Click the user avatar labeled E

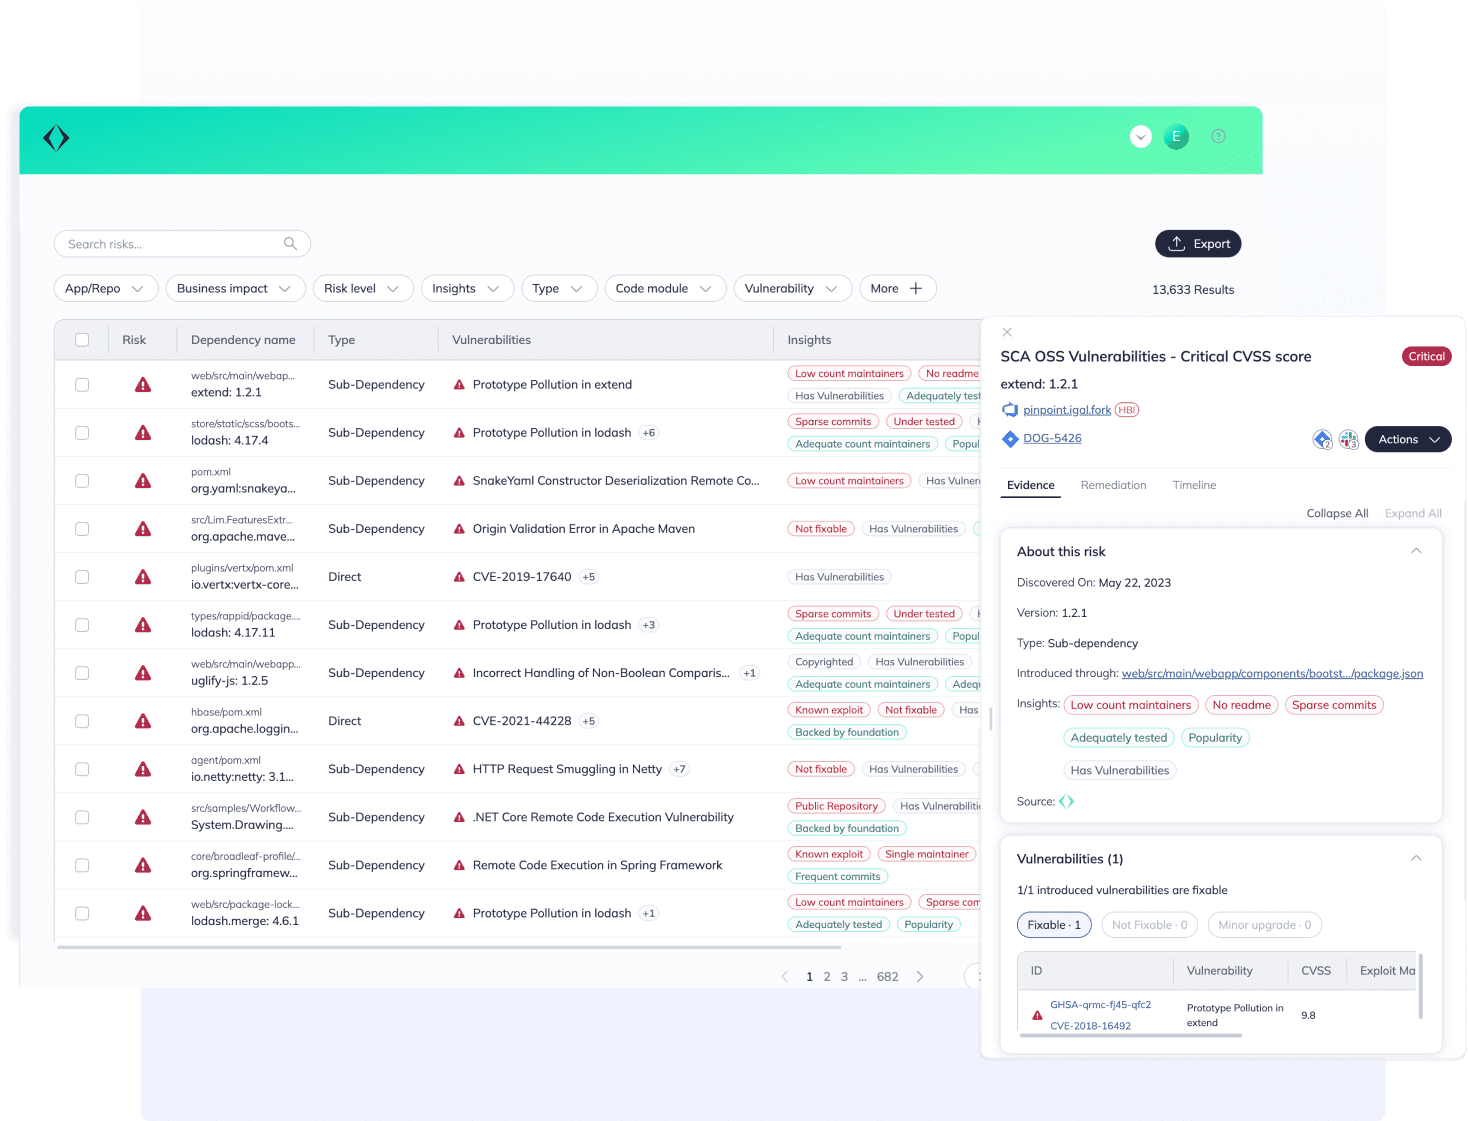click(1176, 137)
